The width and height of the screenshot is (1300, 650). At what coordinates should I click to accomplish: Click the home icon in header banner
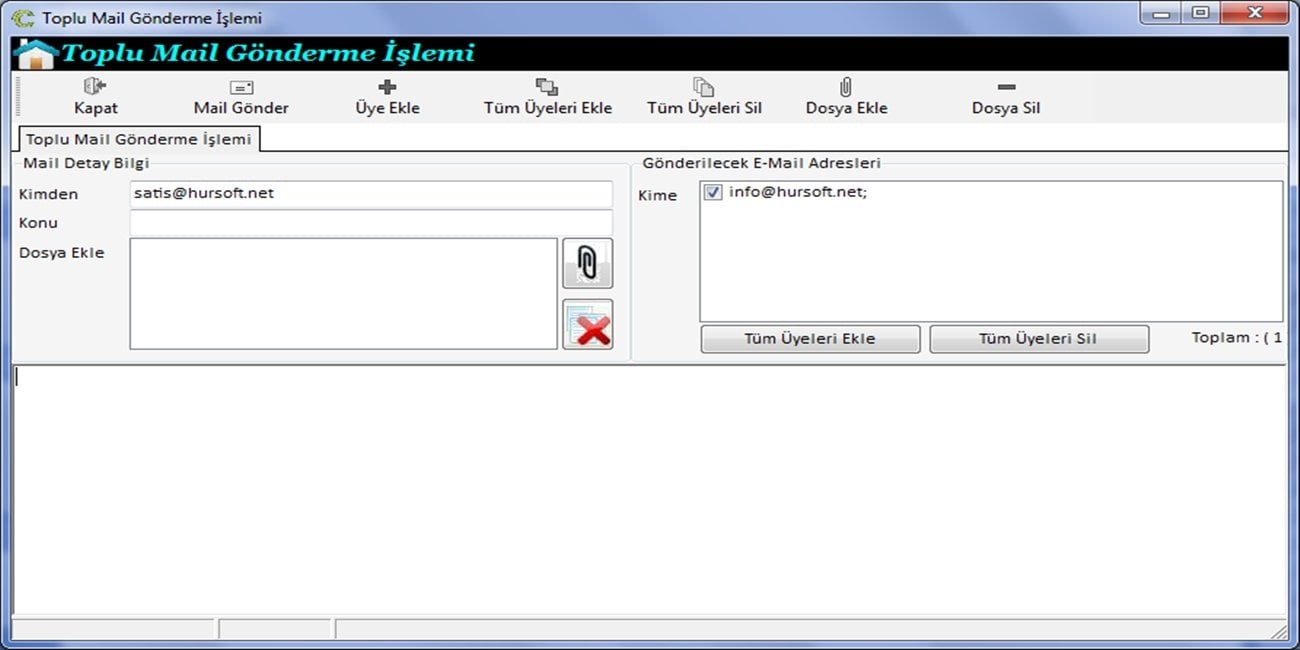click(x=36, y=54)
